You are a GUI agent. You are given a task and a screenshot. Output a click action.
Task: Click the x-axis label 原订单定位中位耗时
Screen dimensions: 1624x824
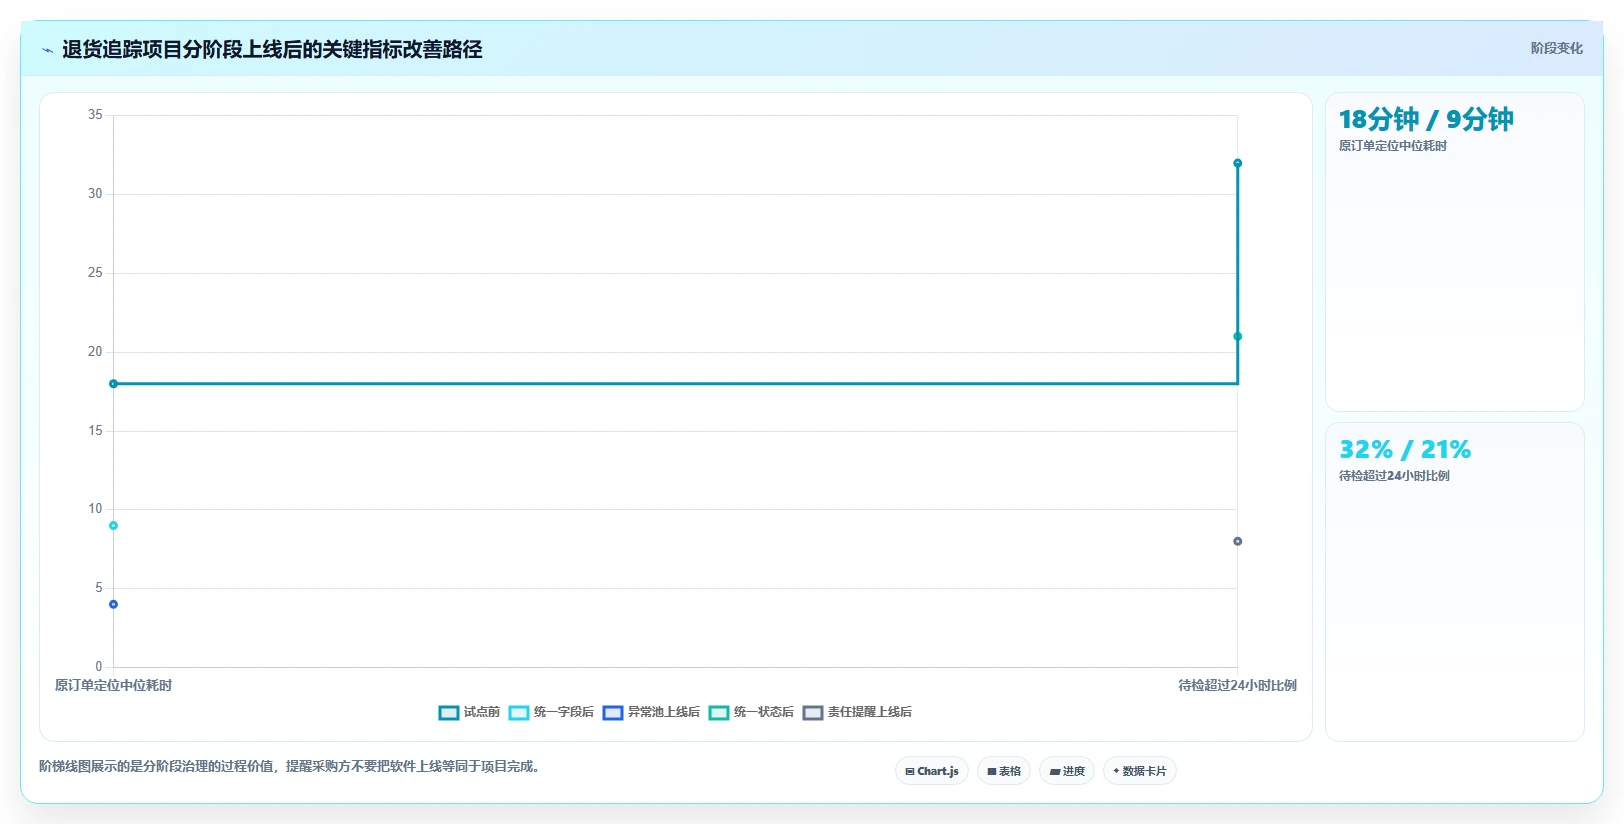[x=113, y=685]
